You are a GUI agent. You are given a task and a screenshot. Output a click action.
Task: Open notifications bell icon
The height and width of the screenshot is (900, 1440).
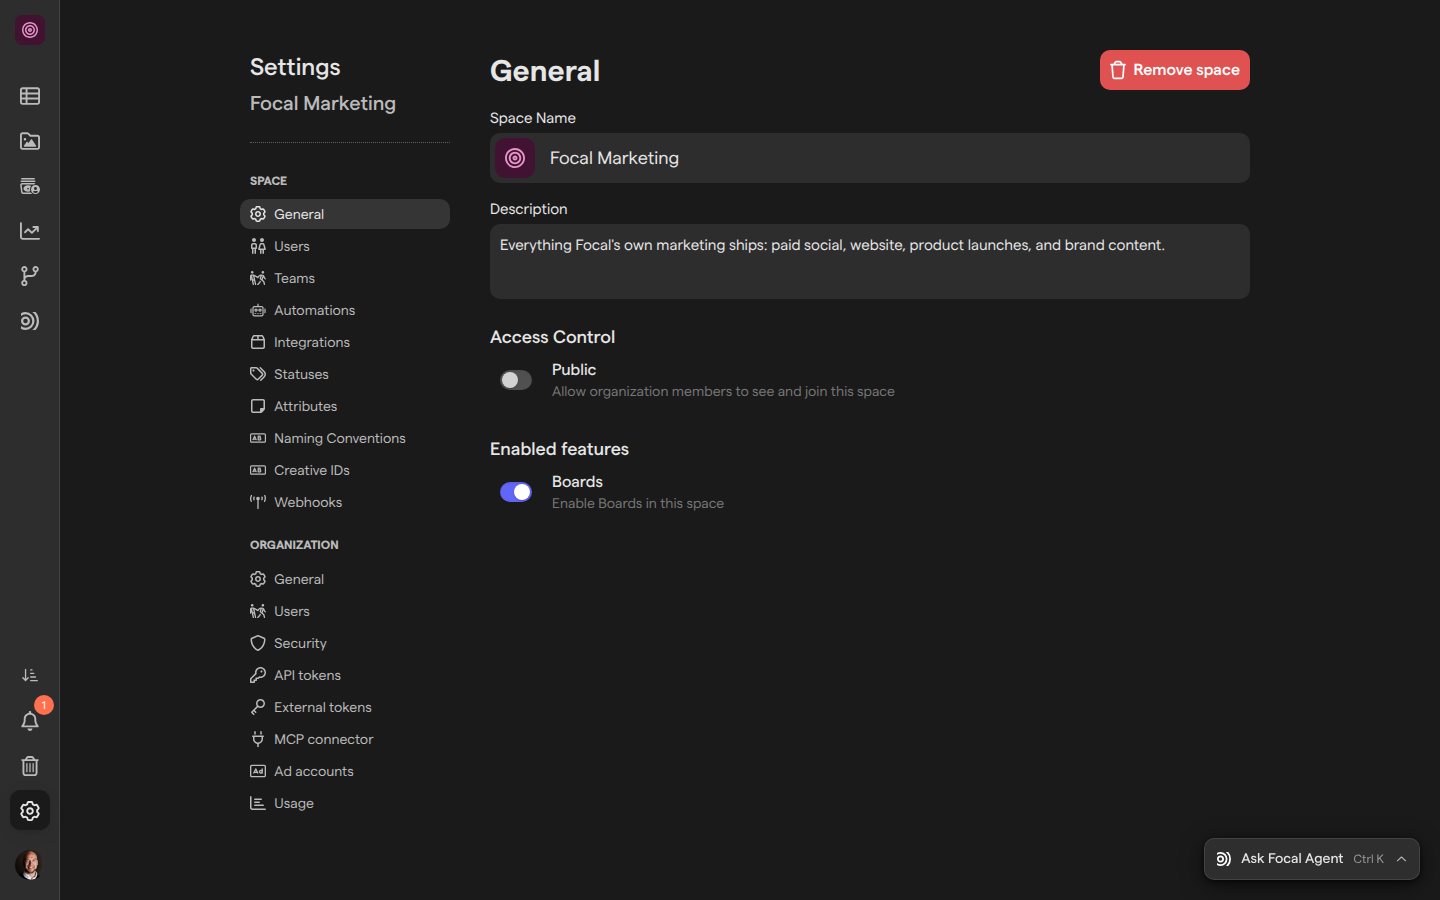pos(30,721)
